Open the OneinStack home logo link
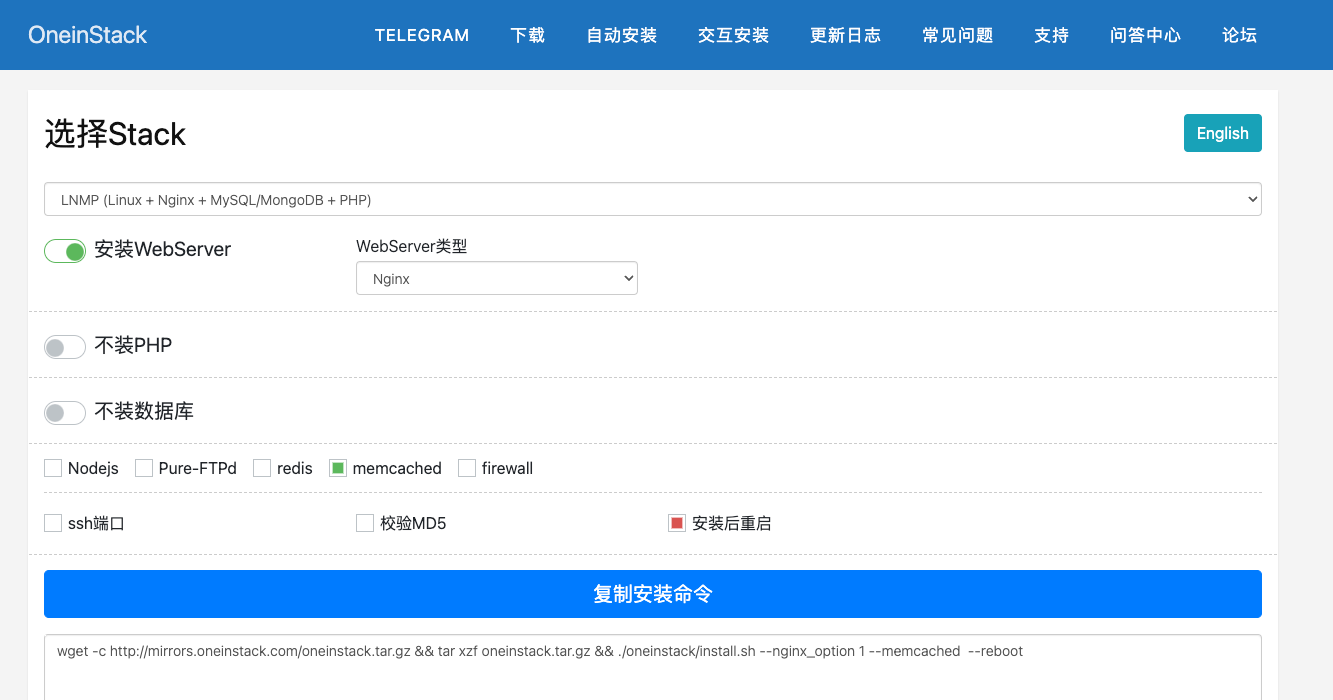The height and width of the screenshot is (700, 1333). [x=87, y=35]
